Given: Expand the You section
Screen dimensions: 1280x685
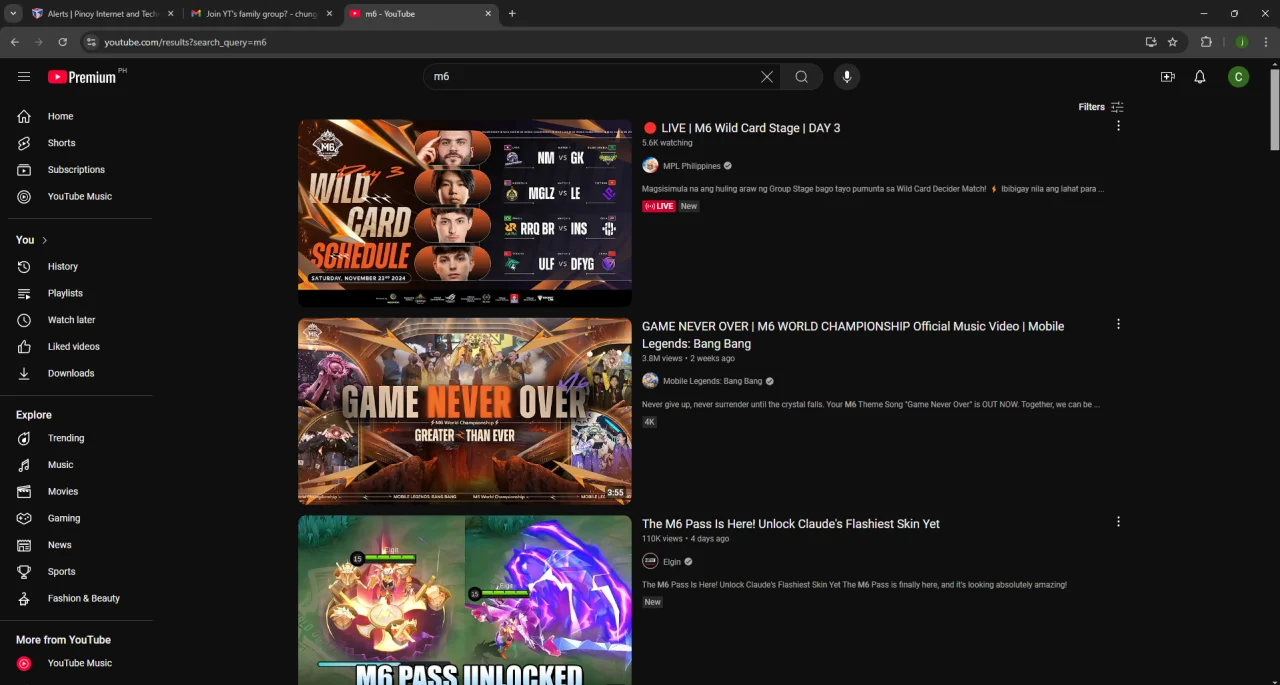Looking at the screenshot, I should point(32,240).
